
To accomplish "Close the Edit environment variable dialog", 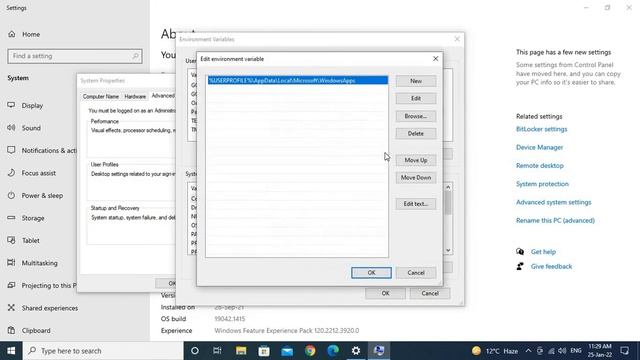I will (436, 59).
